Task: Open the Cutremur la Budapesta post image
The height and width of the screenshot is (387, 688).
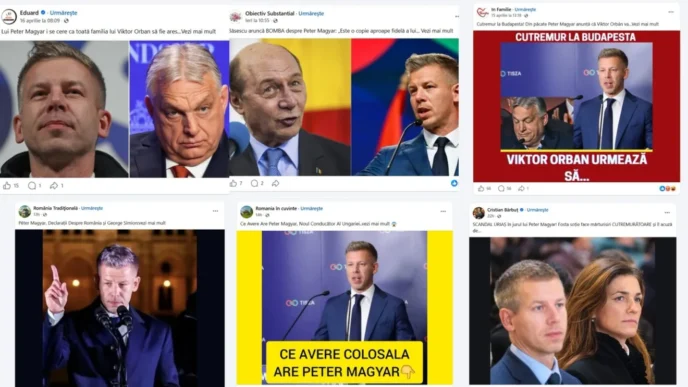Action: pos(576,106)
